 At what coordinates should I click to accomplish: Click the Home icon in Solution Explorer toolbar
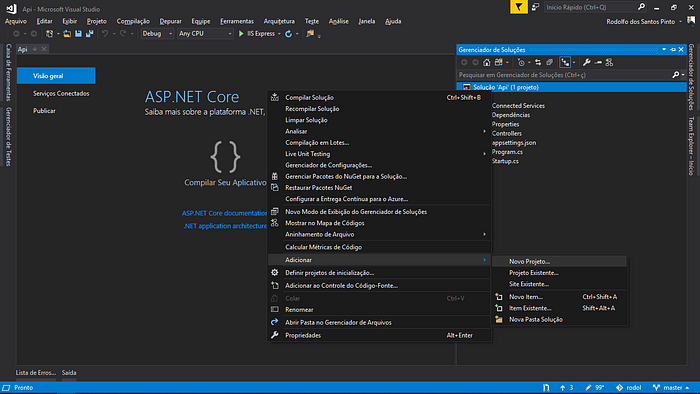point(487,62)
